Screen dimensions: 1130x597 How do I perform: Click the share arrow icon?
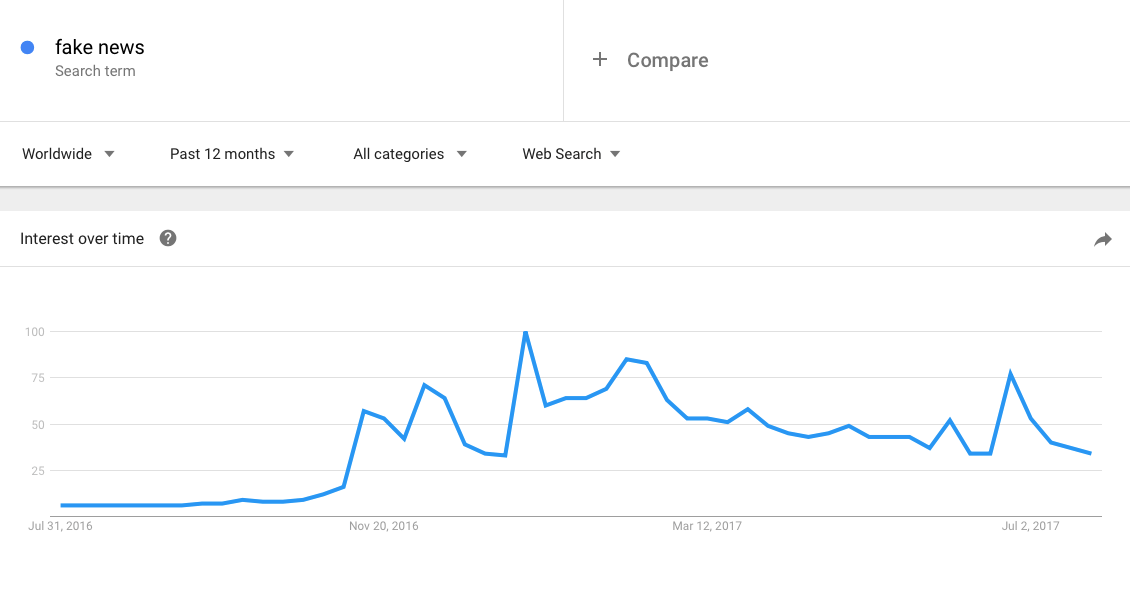pos(1103,239)
